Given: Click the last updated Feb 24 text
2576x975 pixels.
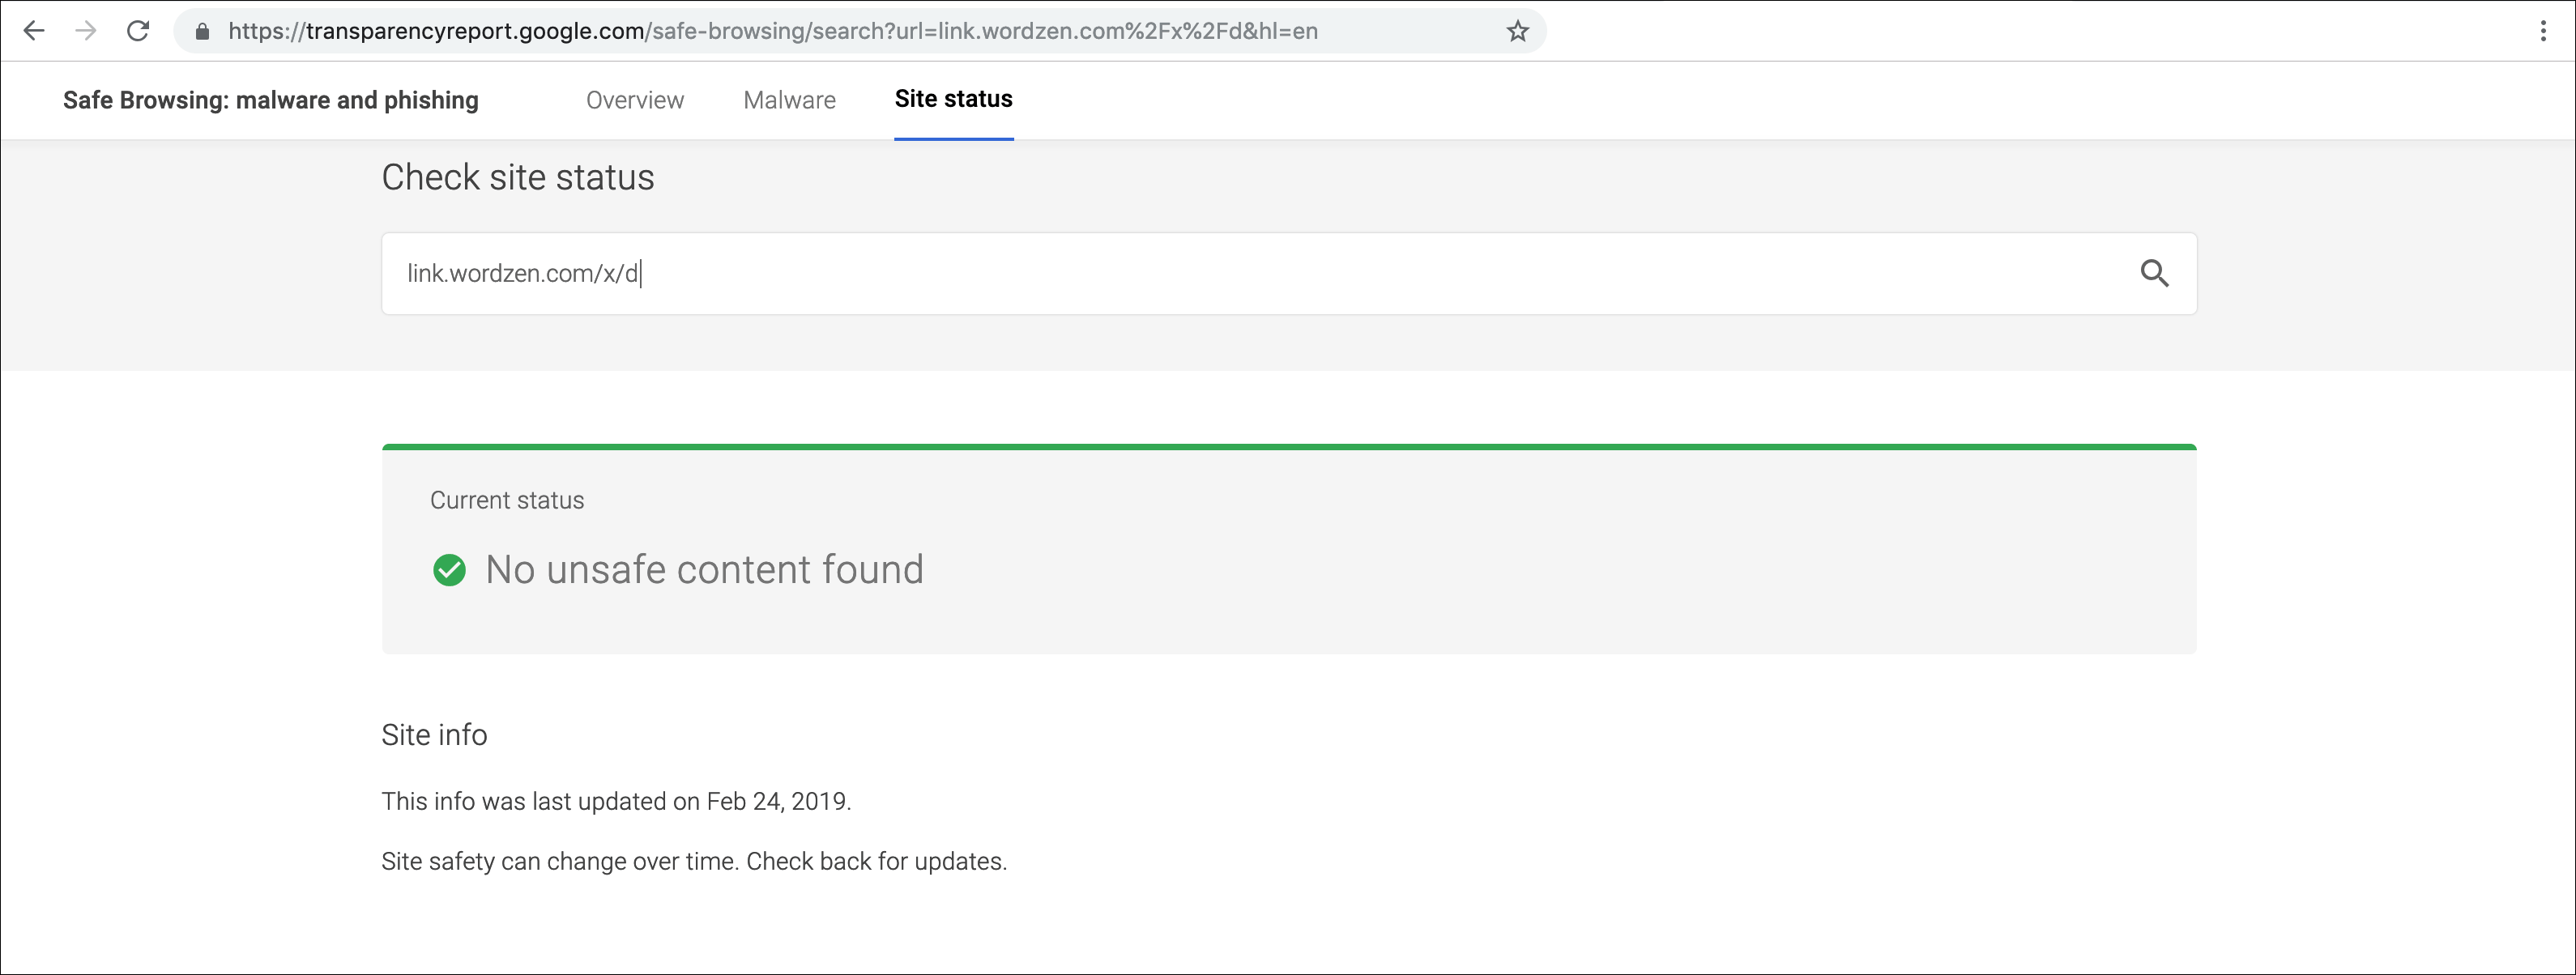Looking at the screenshot, I should (x=615, y=802).
